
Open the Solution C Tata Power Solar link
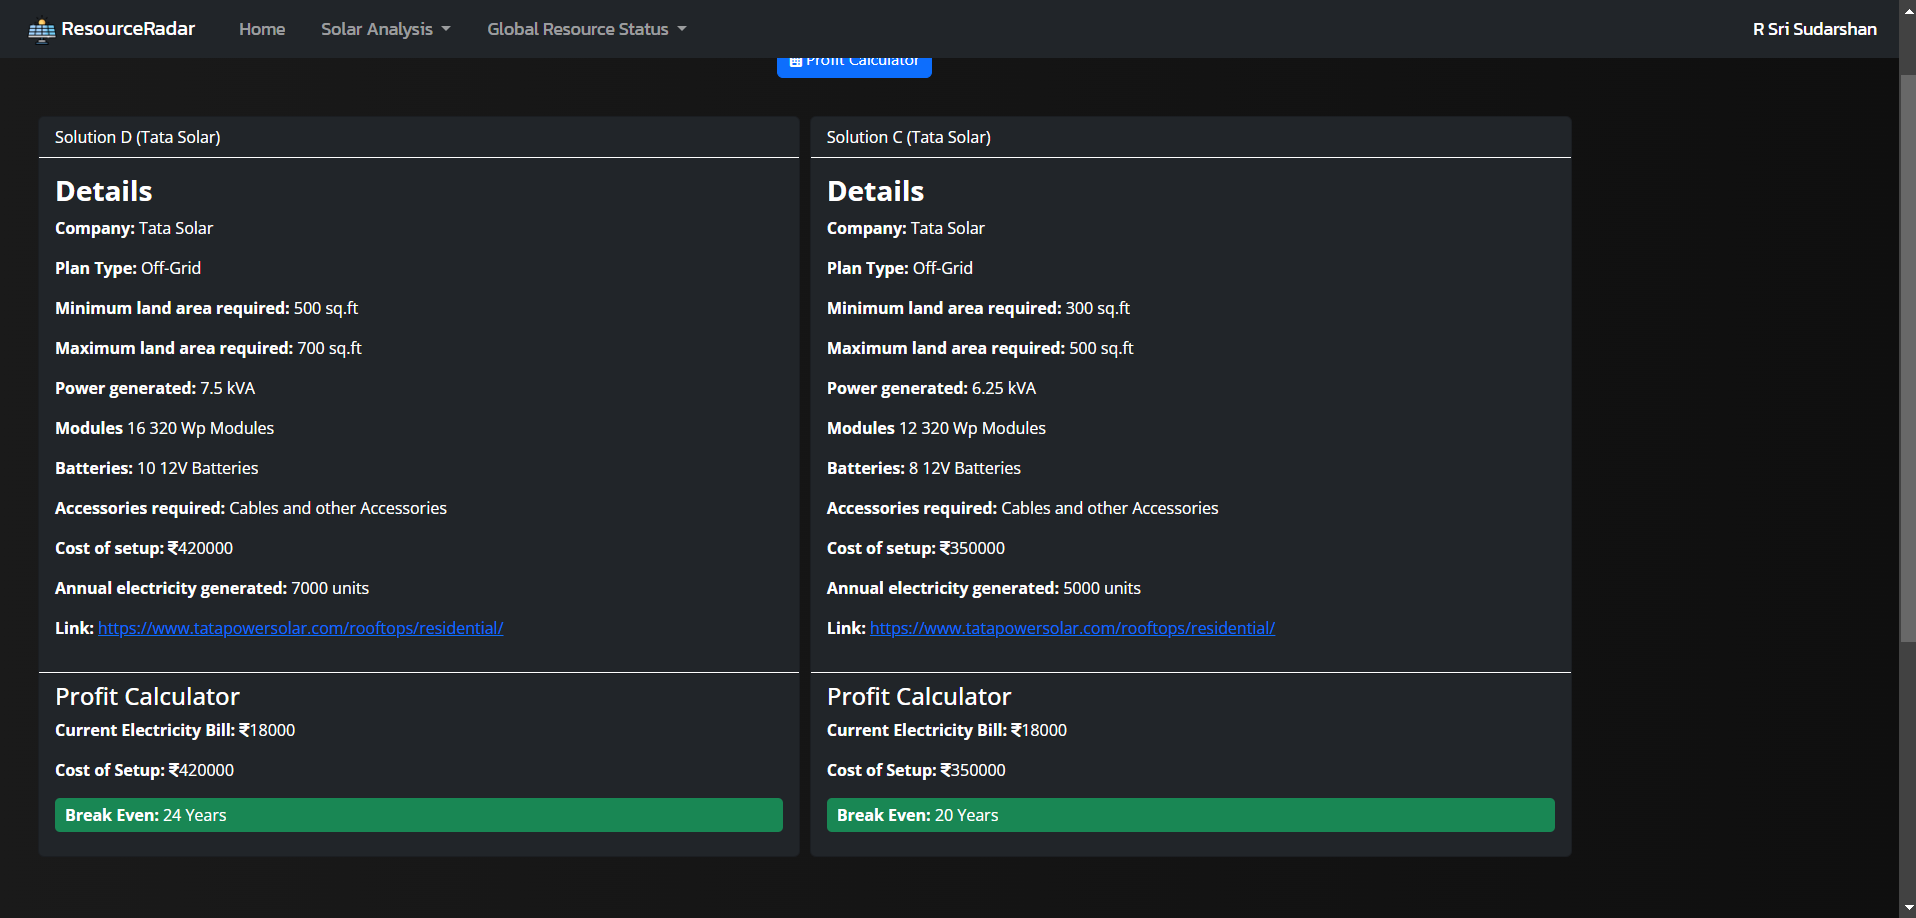[x=1072, y=628]
